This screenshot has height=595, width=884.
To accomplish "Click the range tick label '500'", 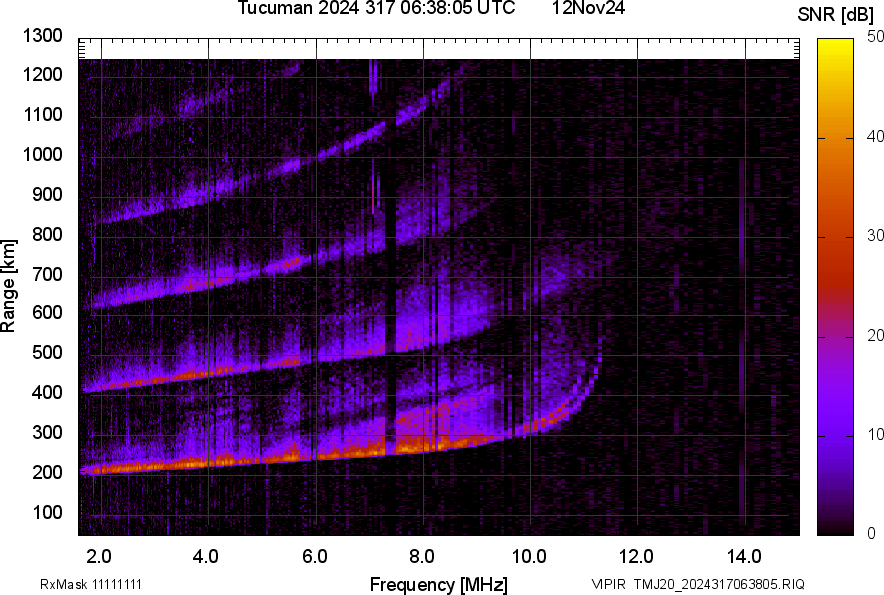I will click(47, 352).
